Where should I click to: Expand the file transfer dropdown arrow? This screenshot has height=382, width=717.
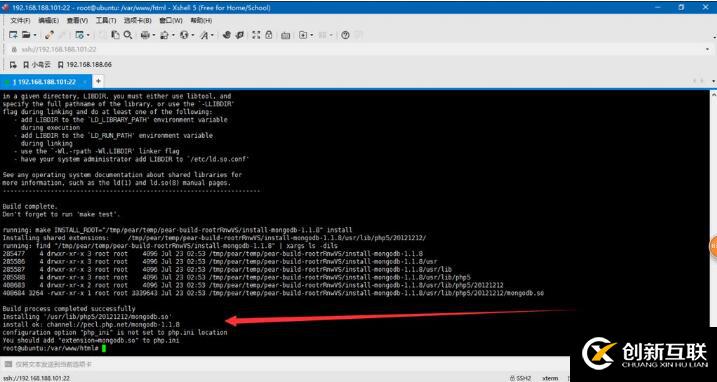pyautogui.click(x=173, y=35)
